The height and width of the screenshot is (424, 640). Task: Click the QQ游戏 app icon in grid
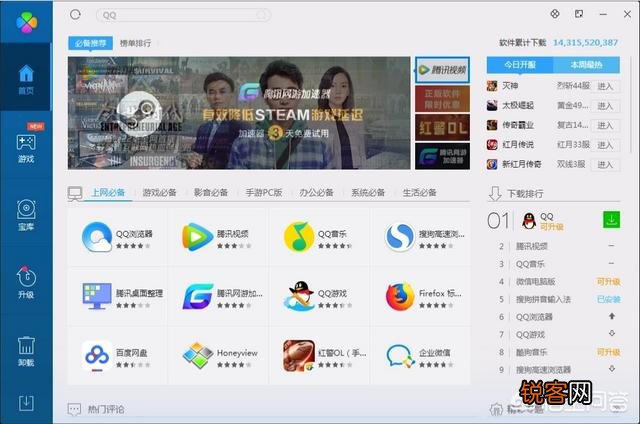click(299, 296)
